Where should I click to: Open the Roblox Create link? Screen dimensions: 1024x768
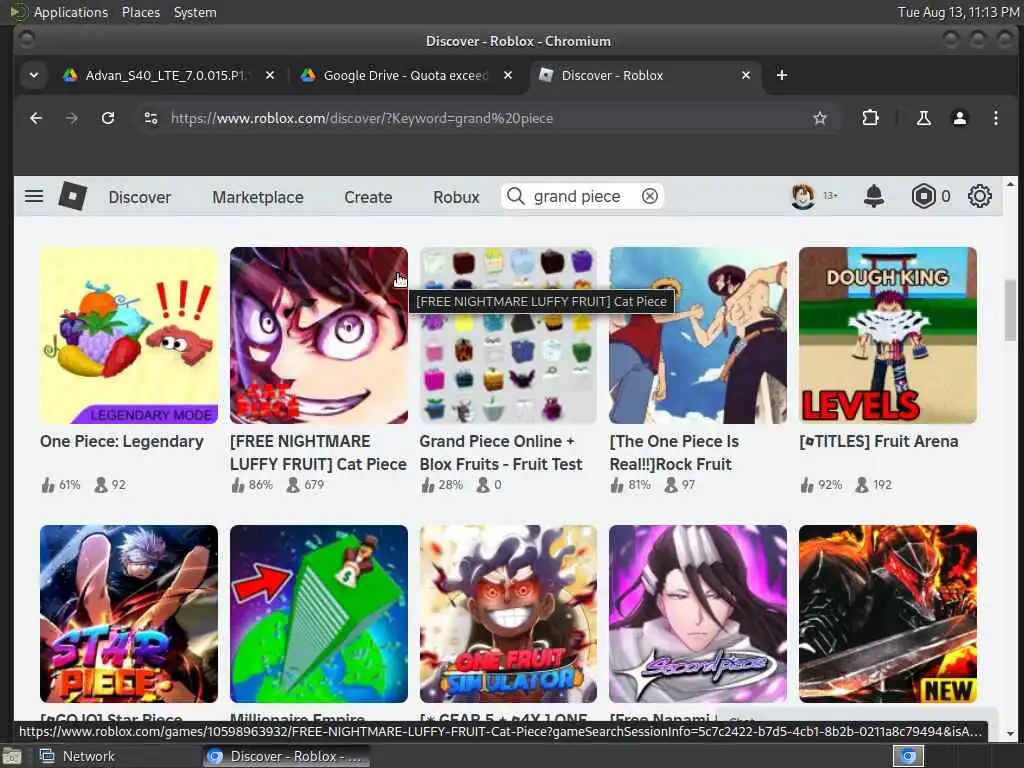pos(368,197)
